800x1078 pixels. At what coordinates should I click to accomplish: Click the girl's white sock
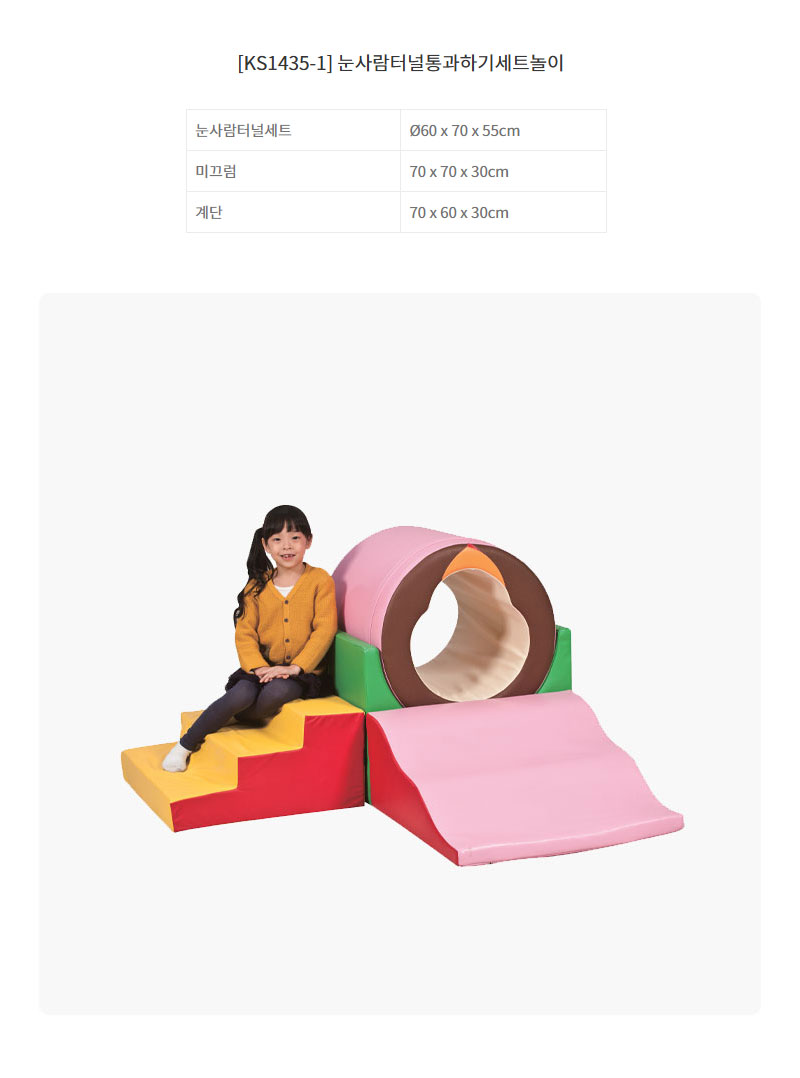pos(176,758)
